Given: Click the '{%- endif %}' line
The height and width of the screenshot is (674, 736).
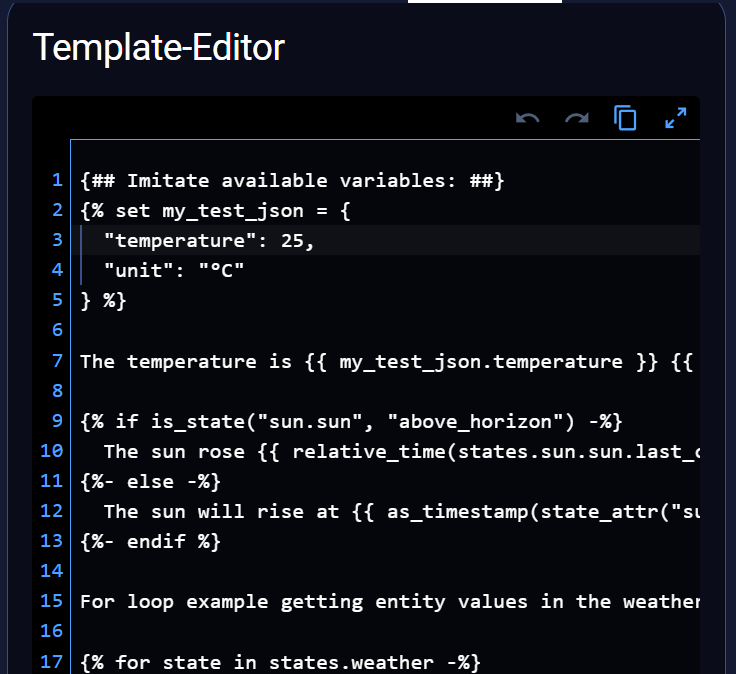Looking at the screenshot, I should (150, 542).
